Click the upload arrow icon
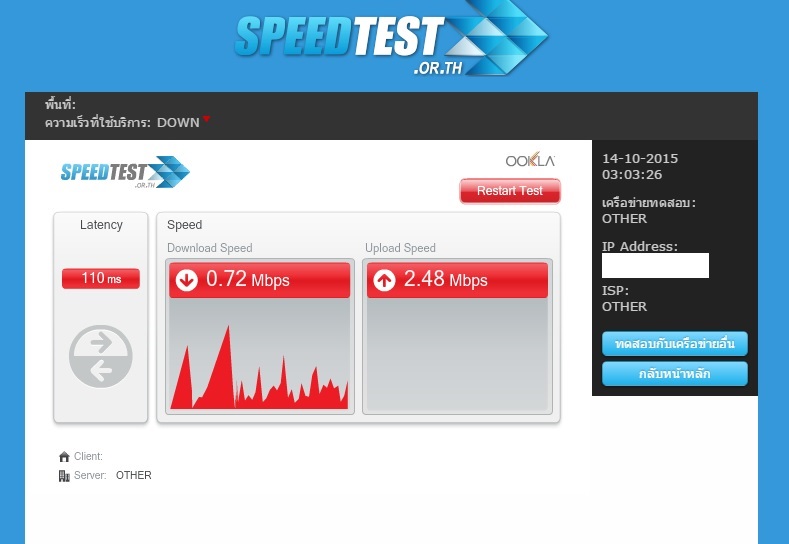 point(384,280)
